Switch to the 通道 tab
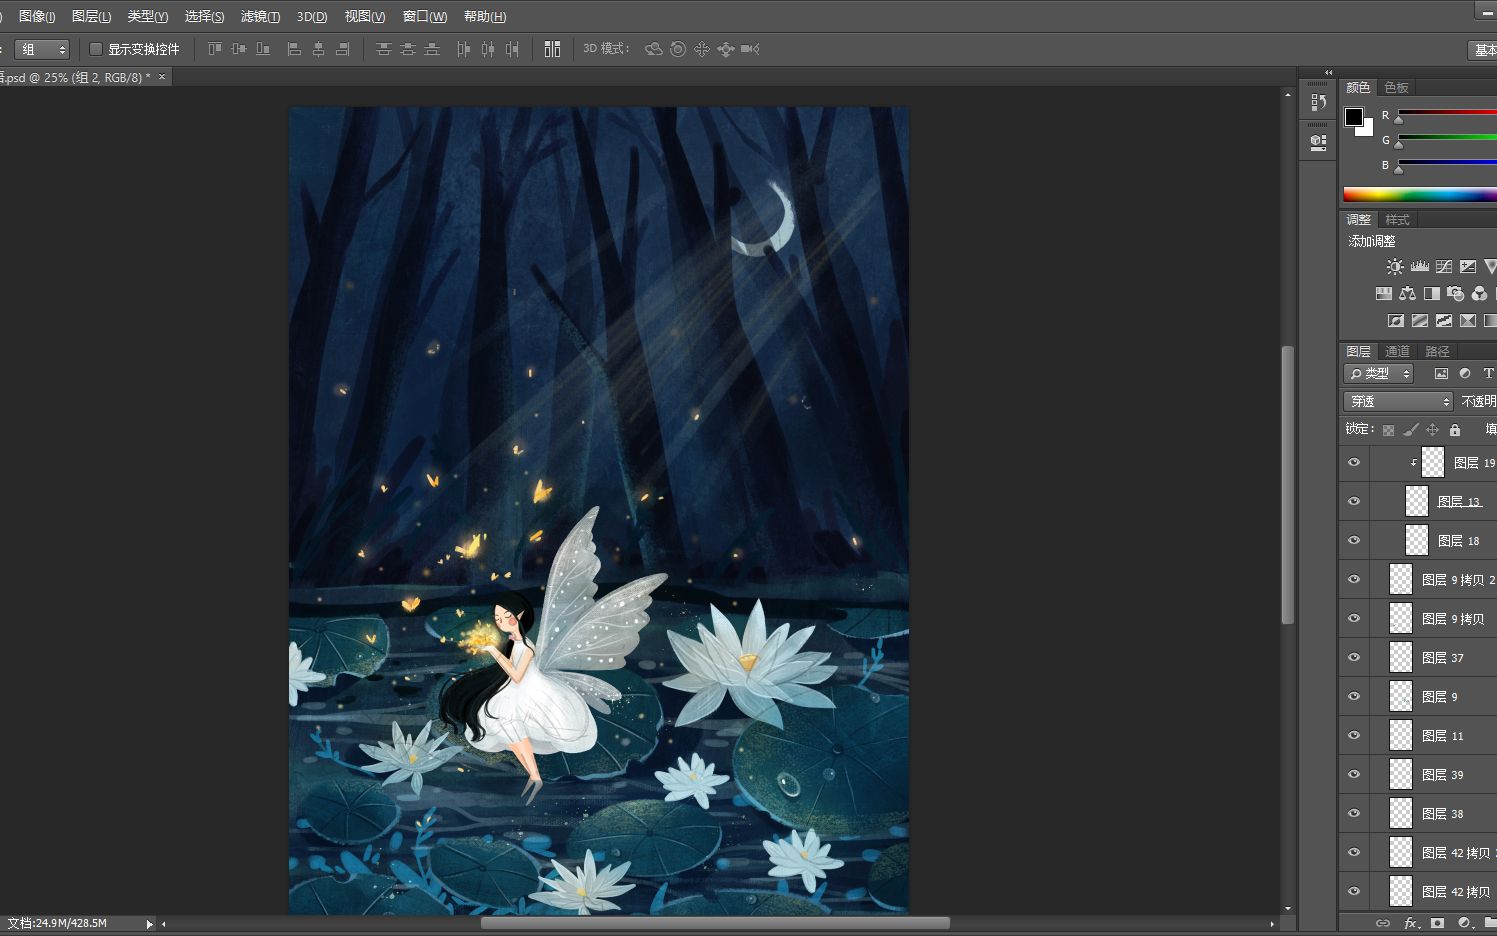1497x936 pixels. click(1397, 351)
